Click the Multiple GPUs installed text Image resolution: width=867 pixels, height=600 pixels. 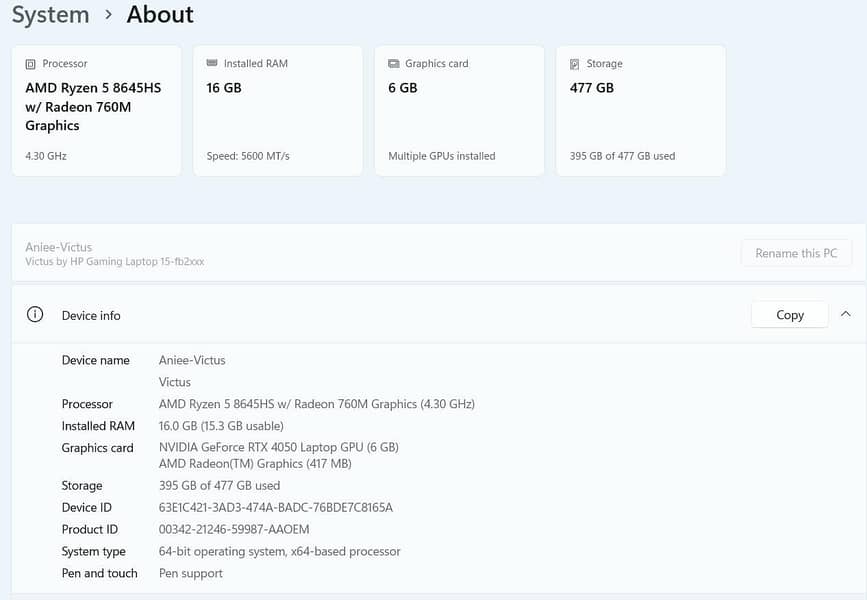click(x=442, y=156)
